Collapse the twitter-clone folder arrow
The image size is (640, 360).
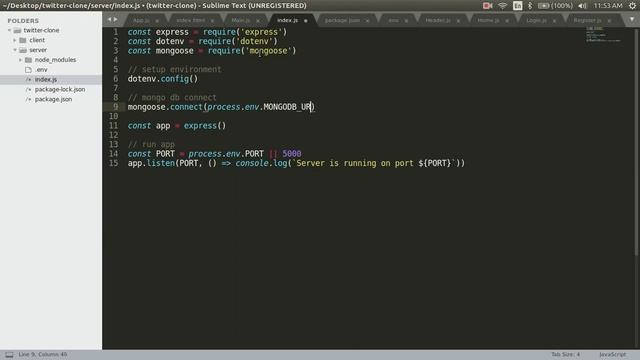point(9,30)
